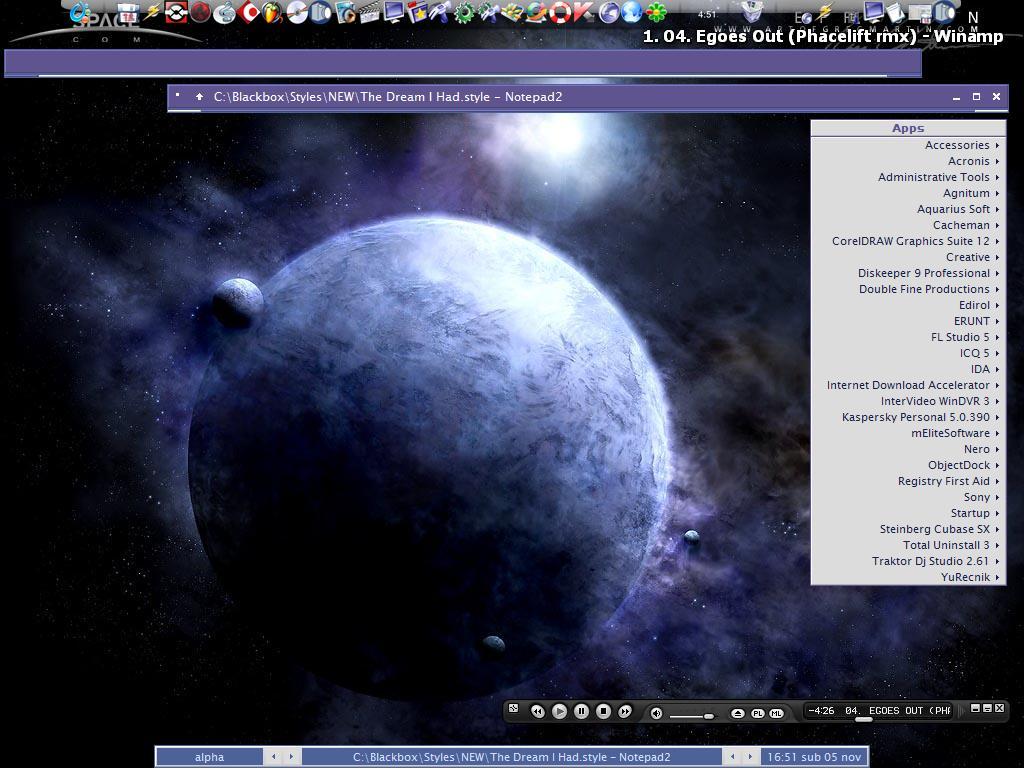Skip to next track in Winamp

(625, 711)
